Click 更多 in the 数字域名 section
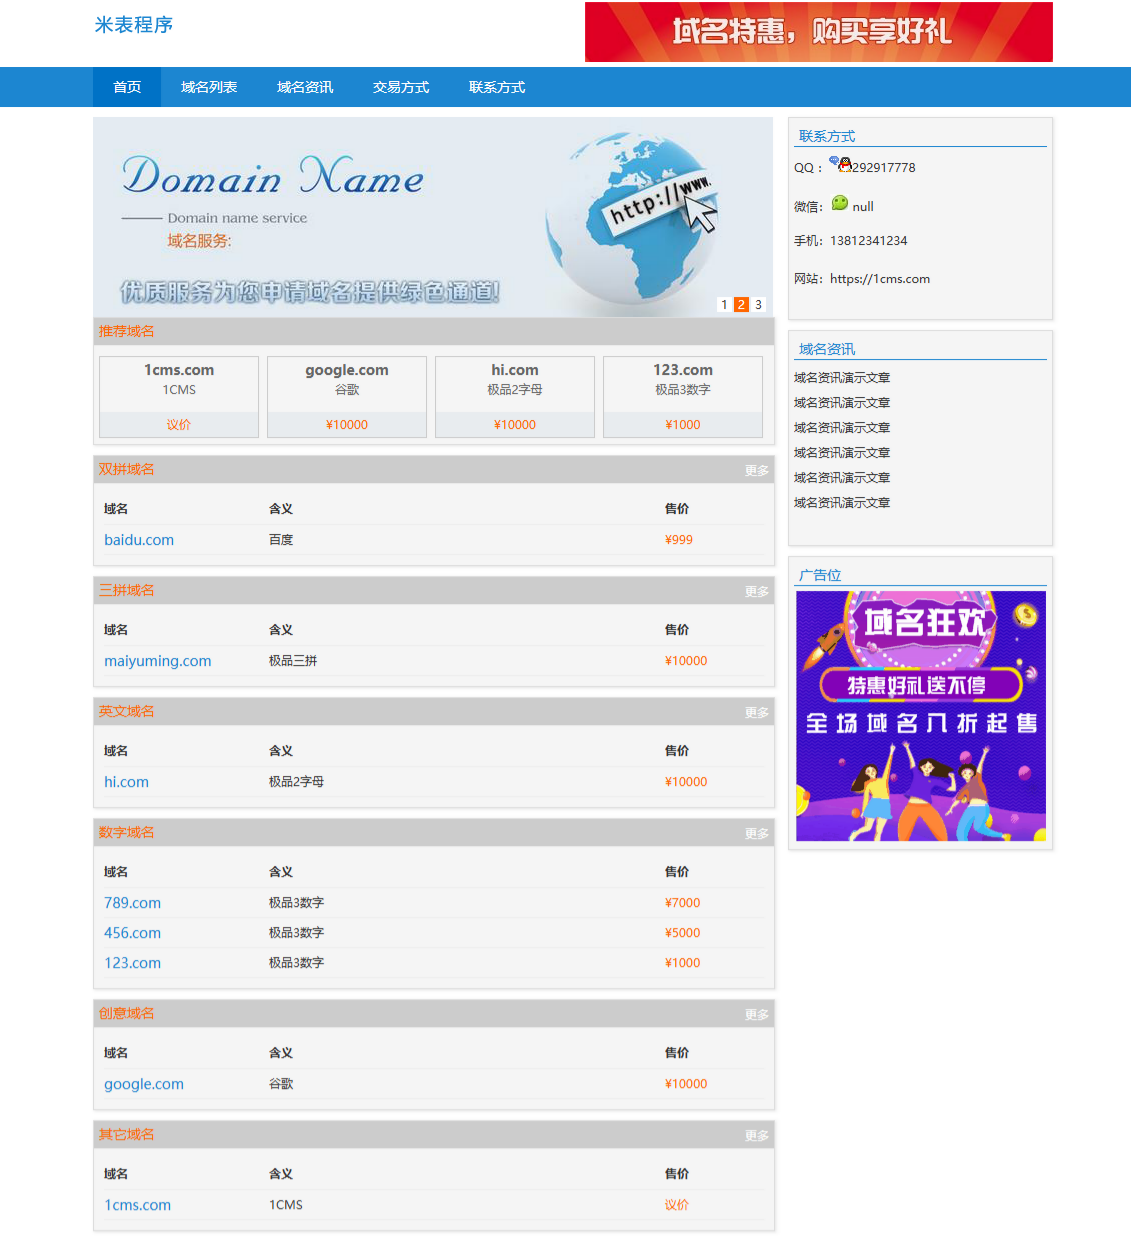 click(x=757, y=832)
